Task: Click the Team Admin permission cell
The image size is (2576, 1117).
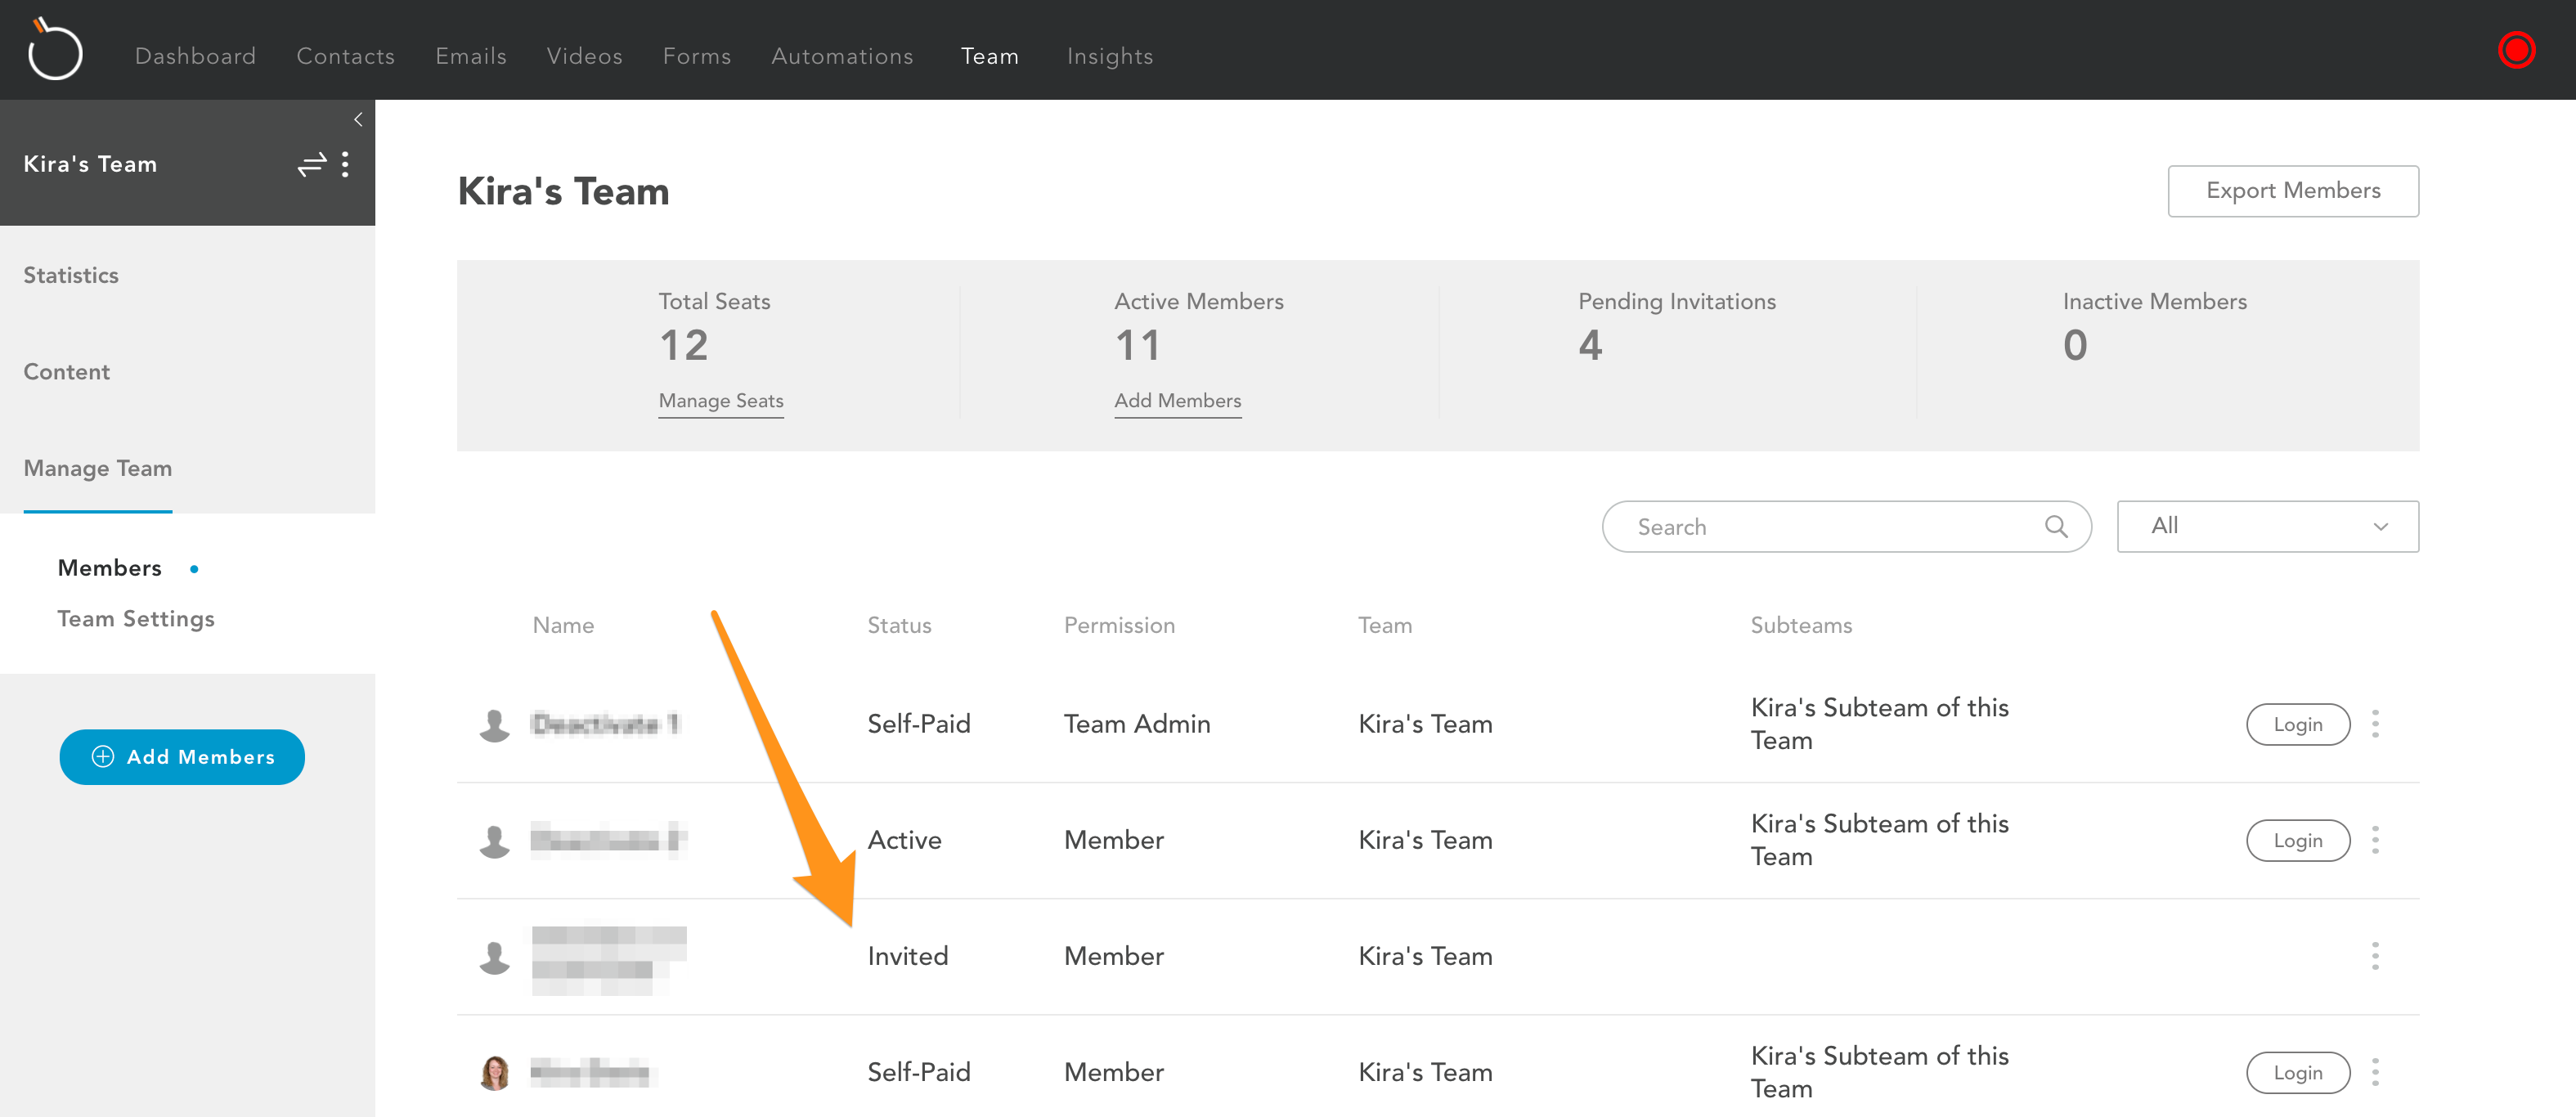Action: coord(1136,724)
